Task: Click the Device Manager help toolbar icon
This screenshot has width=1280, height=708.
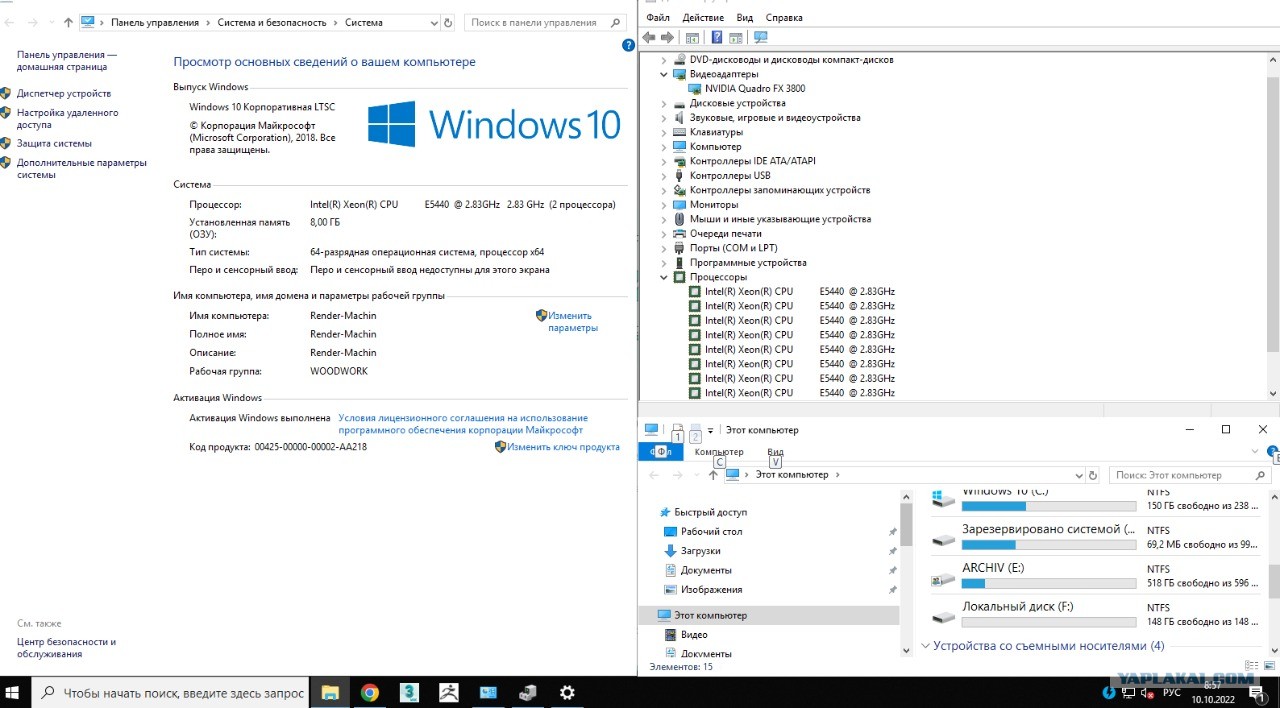Action: tap(716, 38)
